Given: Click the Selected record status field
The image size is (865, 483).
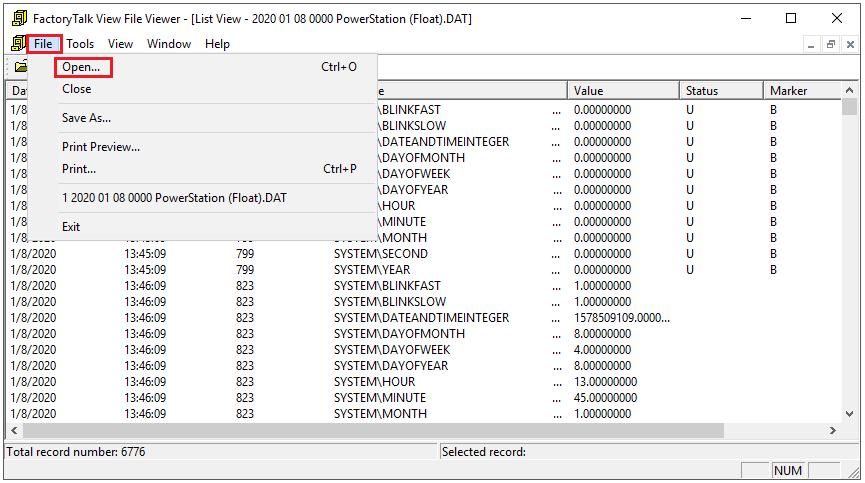Looking at the screenshot, I should (650, 452).
